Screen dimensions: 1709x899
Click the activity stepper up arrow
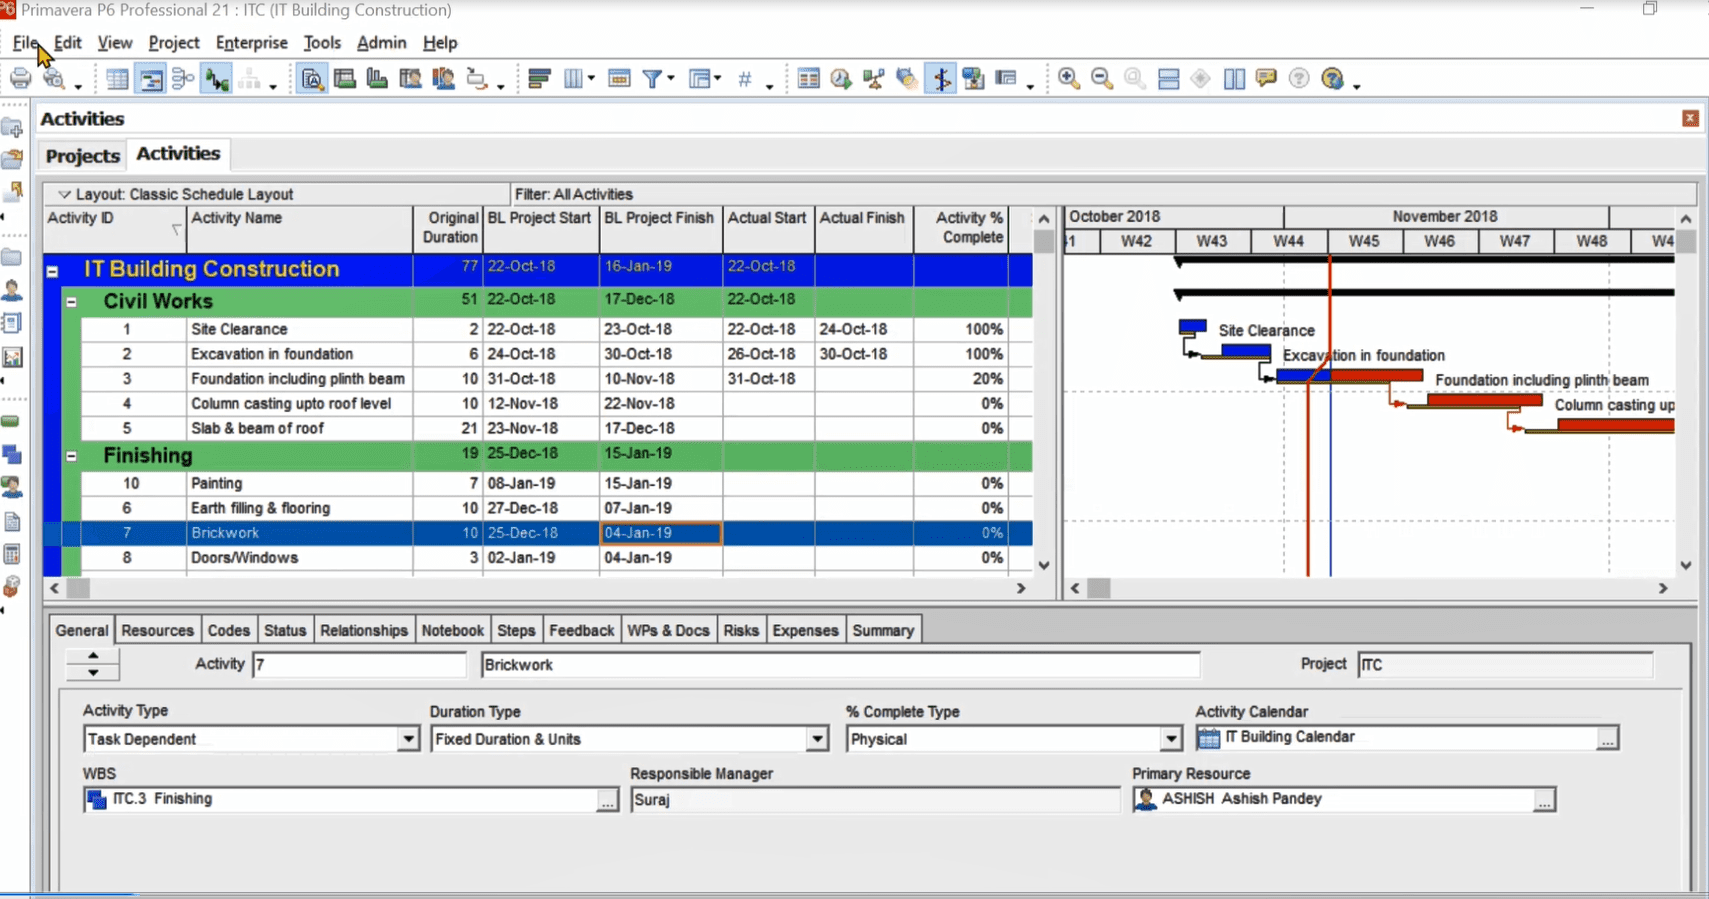pos(93,657)
